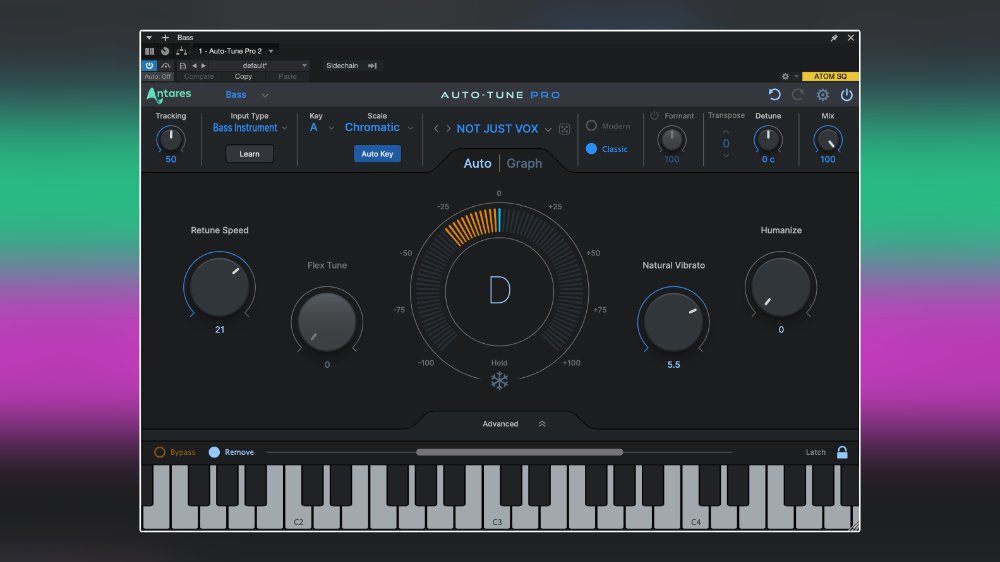Click the Humanize knob
The height and width of the screenshot is (562, 1000).
pyautogui.click(x=781, y=286)
